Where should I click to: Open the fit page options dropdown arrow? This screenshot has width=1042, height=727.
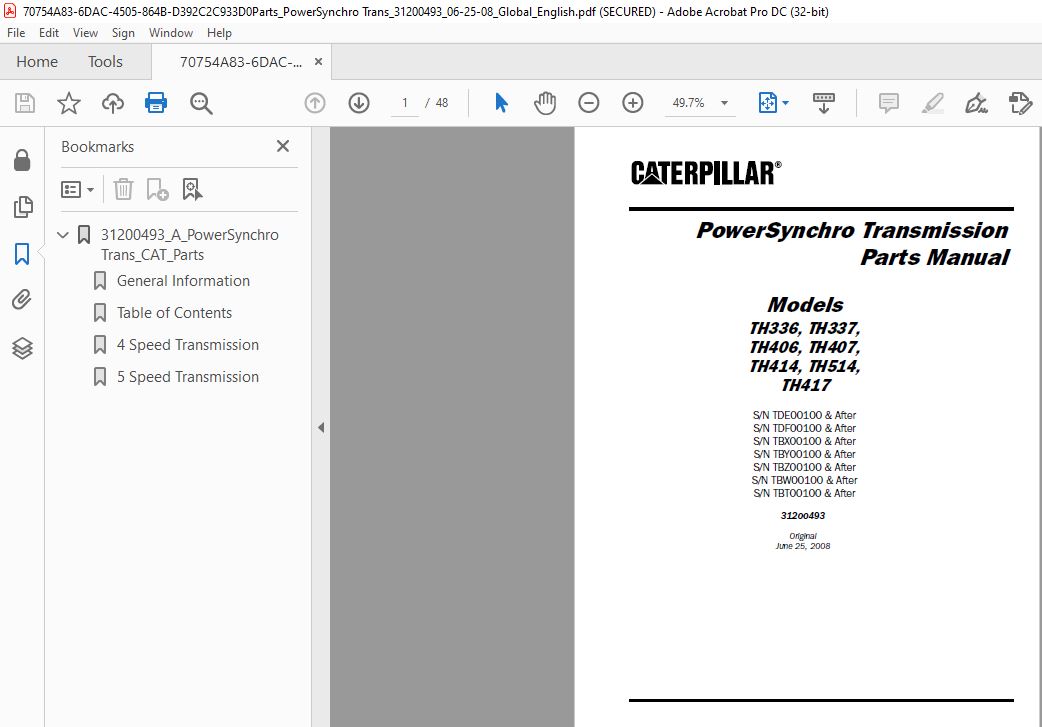[x=785, y=103]
